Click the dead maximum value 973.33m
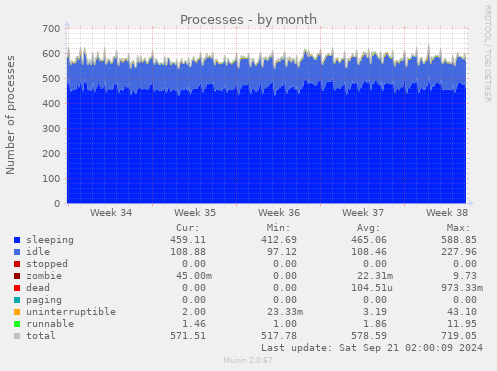The image size is (497, 371). [462, 288]
